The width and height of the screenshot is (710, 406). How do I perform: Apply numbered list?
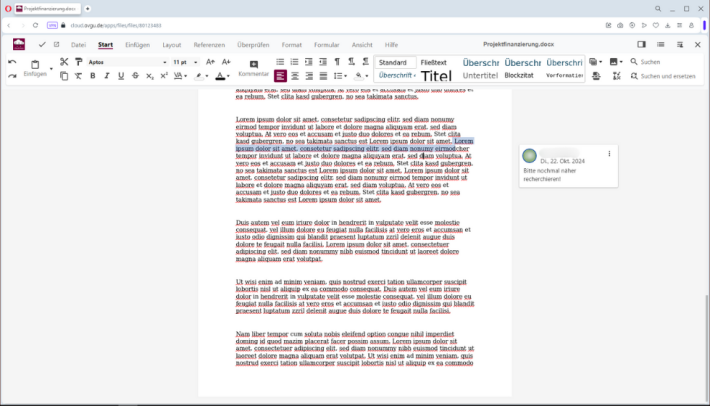(294, 62)
